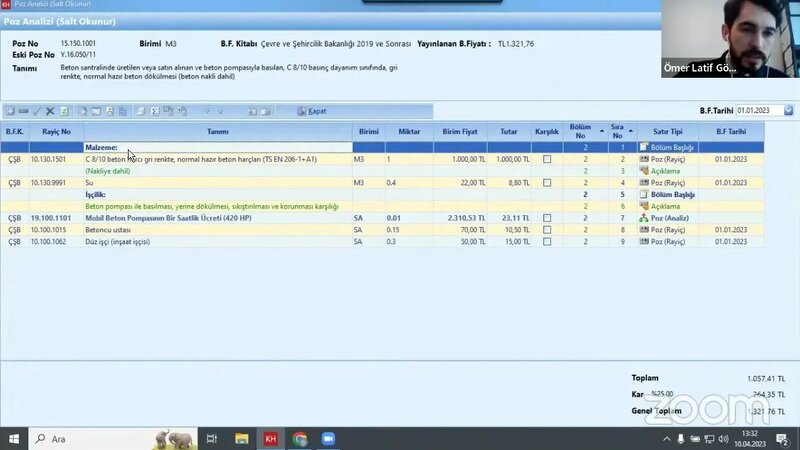Click the Task View icon in taskbar
Screen dimensions: 800x450
(212, 439)
